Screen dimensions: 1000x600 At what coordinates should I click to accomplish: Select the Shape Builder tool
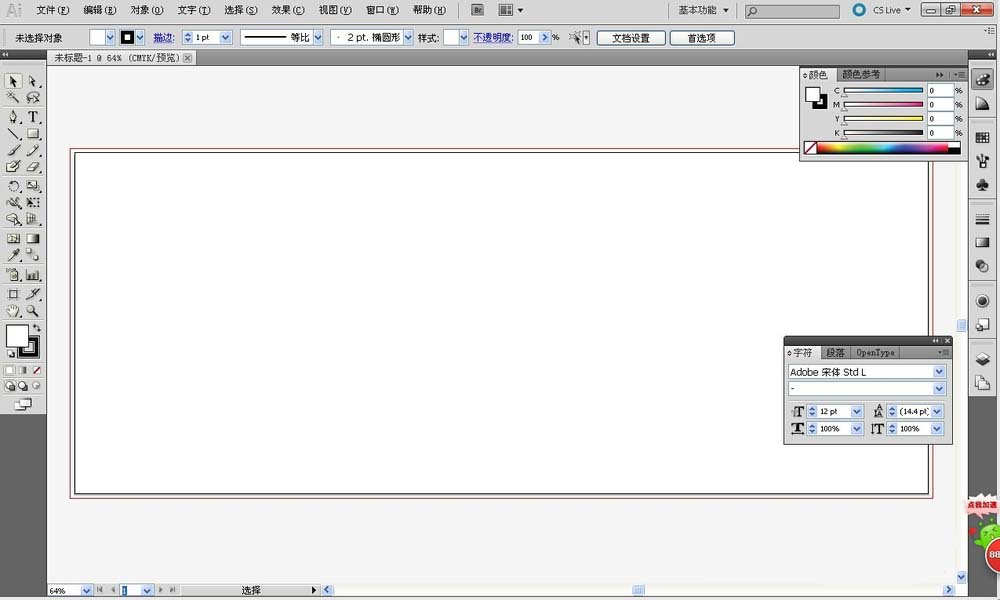(13, 219)
